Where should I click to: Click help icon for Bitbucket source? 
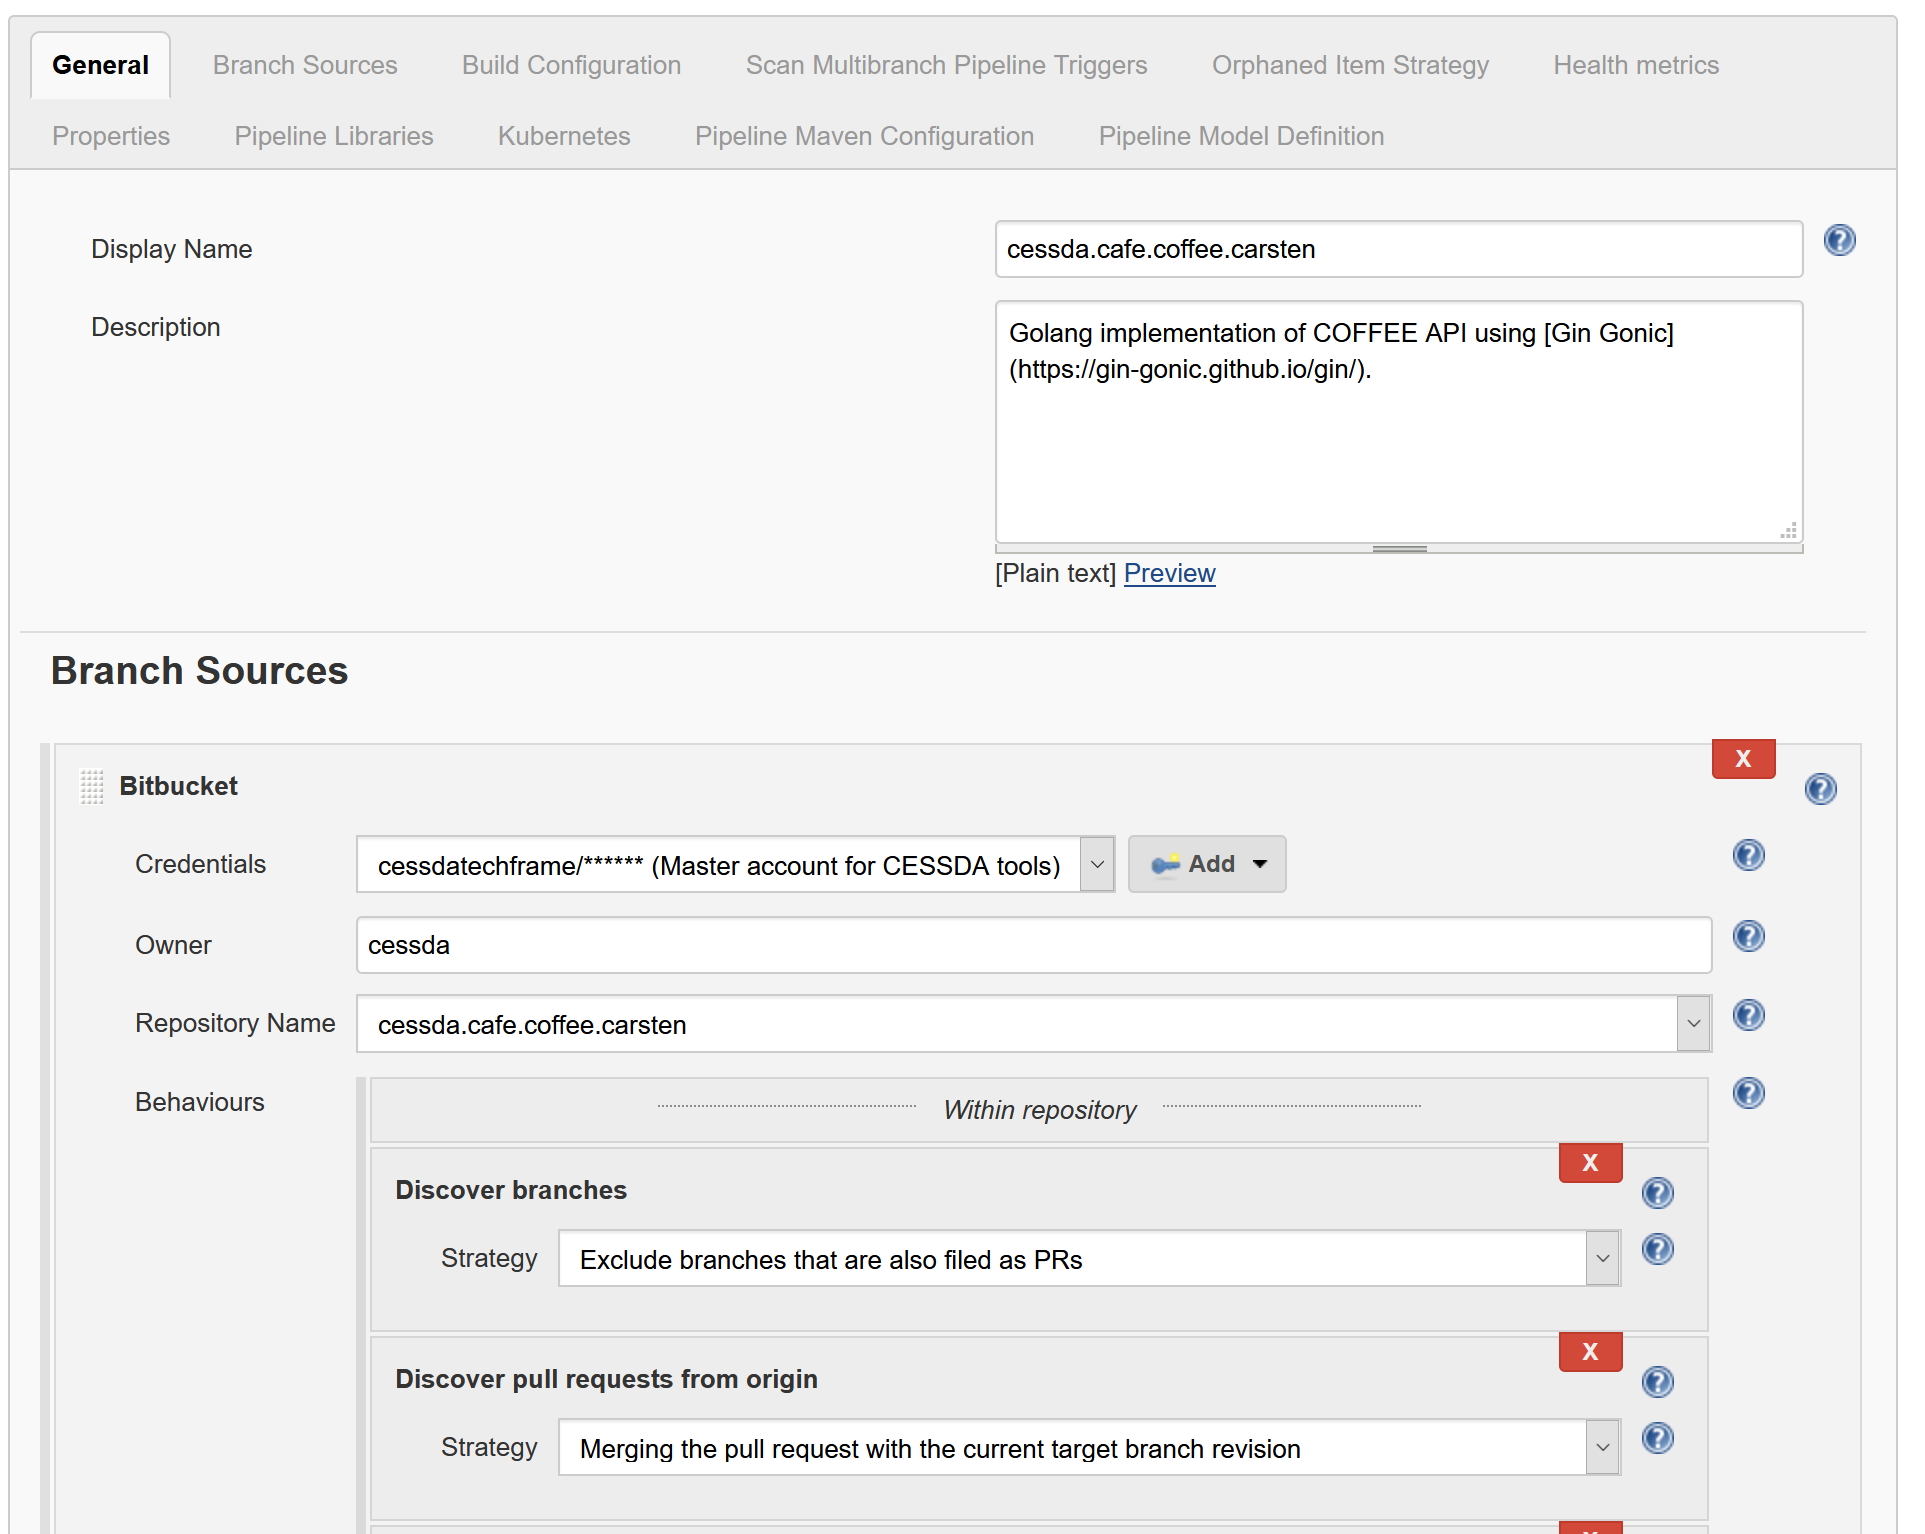point(1819,790)
